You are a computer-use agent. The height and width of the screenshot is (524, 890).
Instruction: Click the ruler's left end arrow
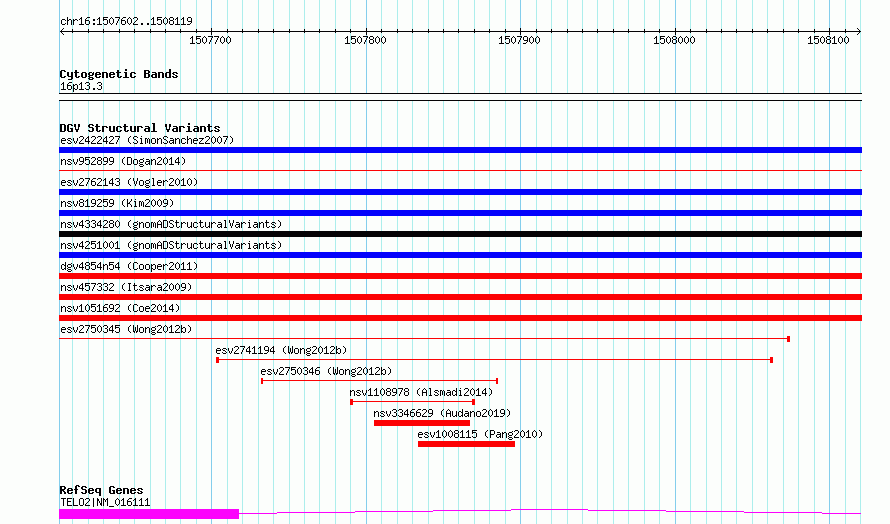click(62, 32)
